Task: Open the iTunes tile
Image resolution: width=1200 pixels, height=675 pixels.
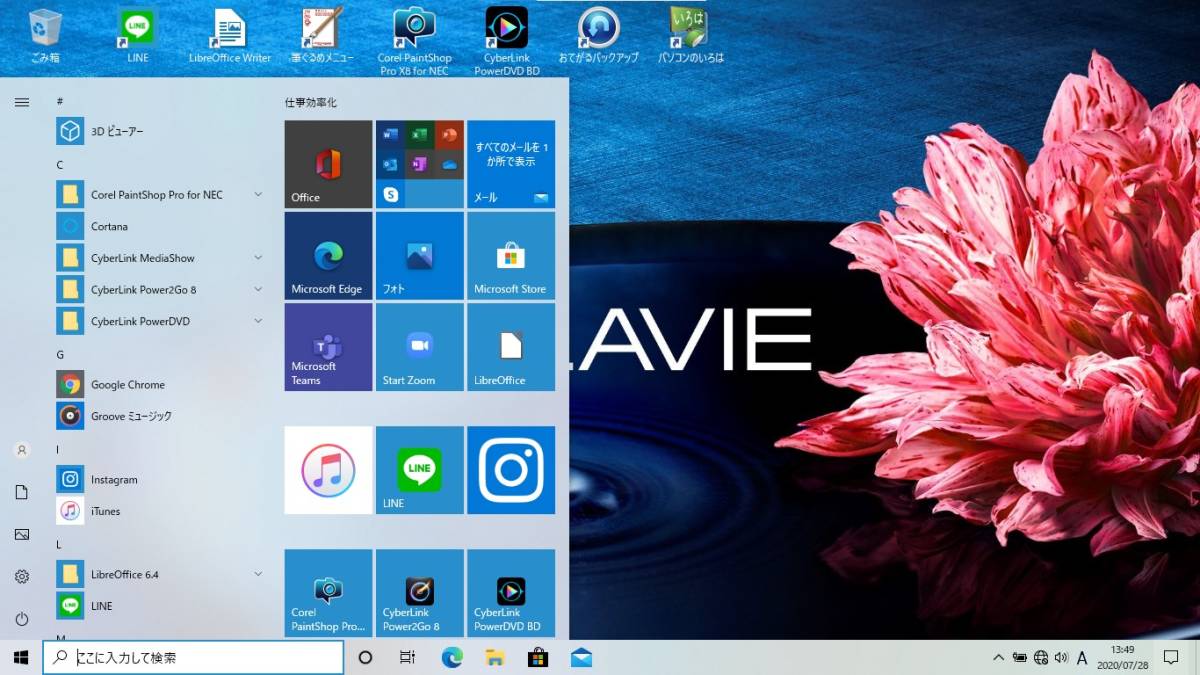Action: [328, 470]
